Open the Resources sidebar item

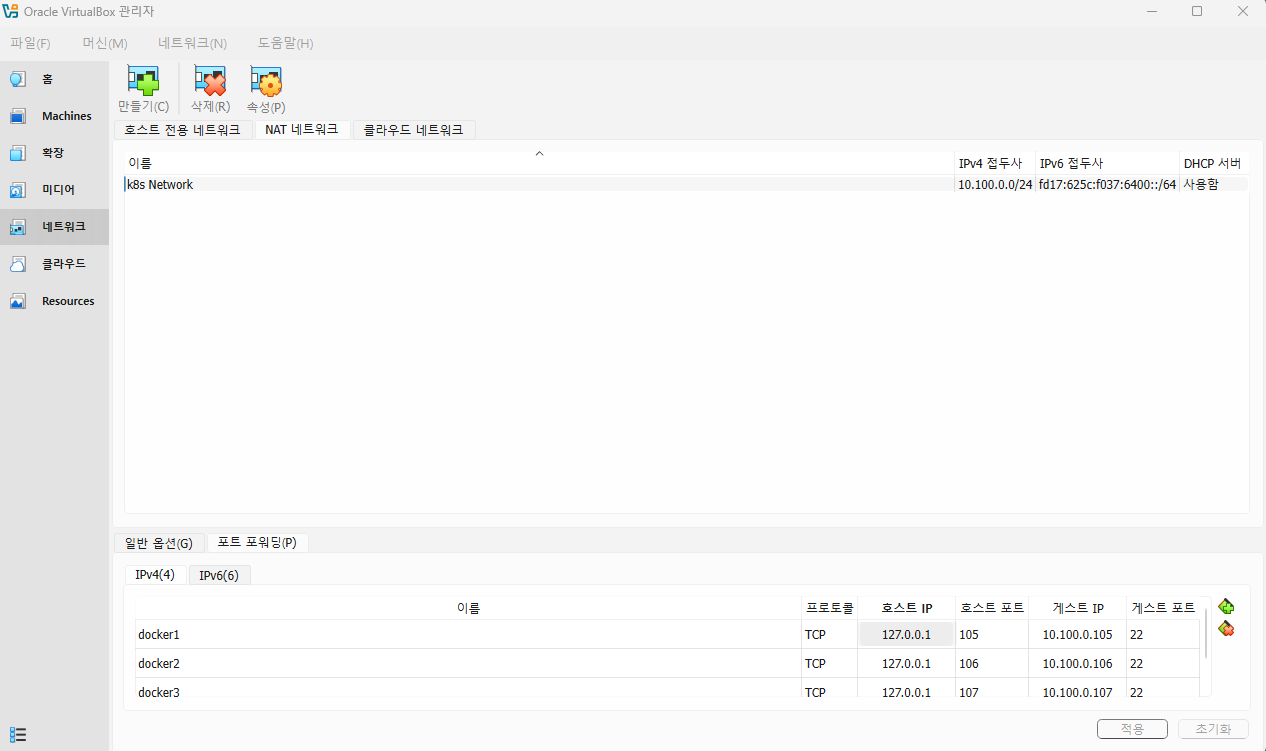[x=54, y=301]
